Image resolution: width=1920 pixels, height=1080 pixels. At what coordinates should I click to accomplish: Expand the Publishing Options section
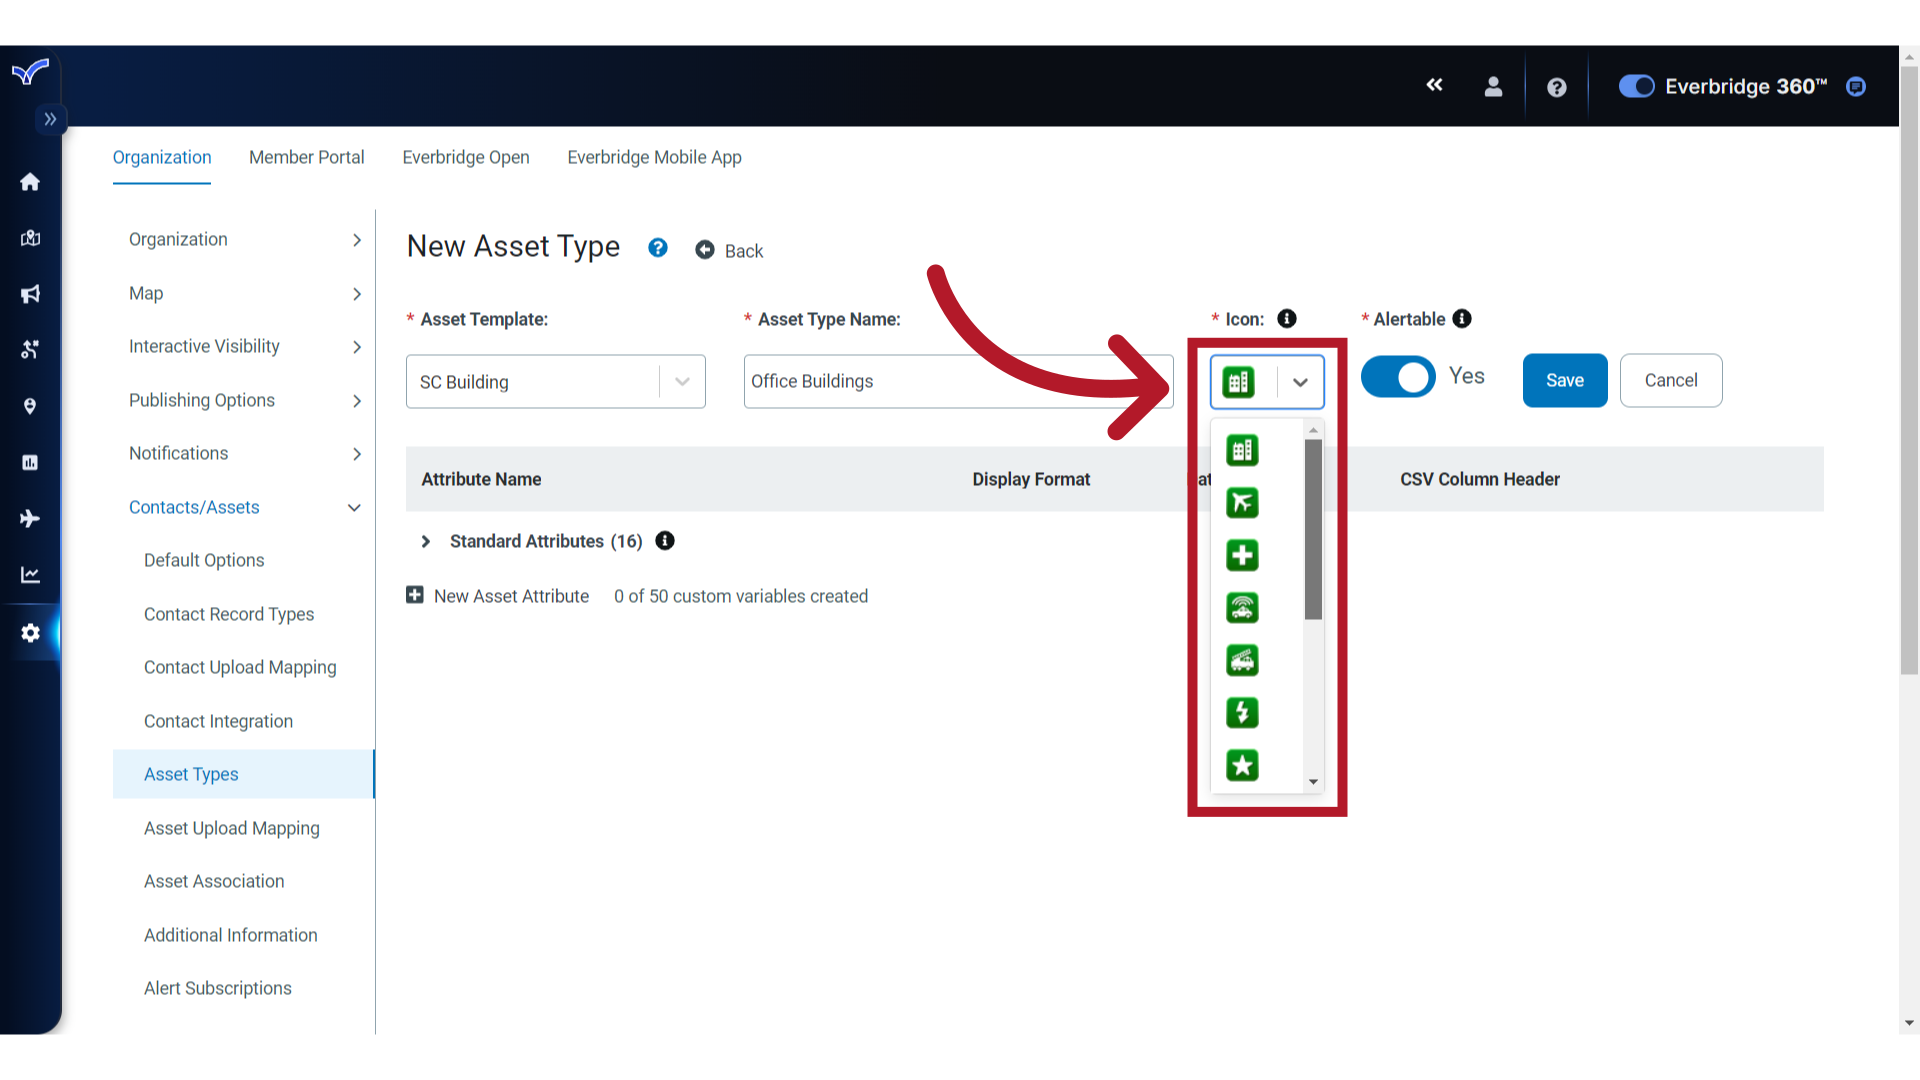[x=244, y=400]
